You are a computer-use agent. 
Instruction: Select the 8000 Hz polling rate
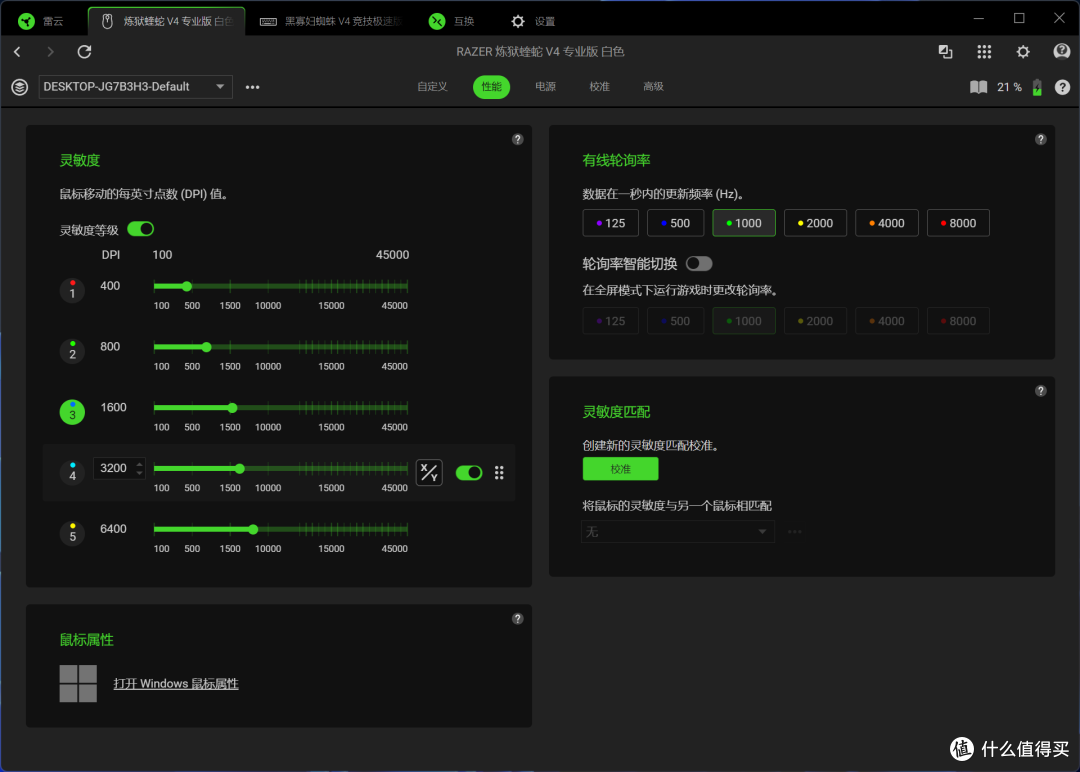pos(958,223)
